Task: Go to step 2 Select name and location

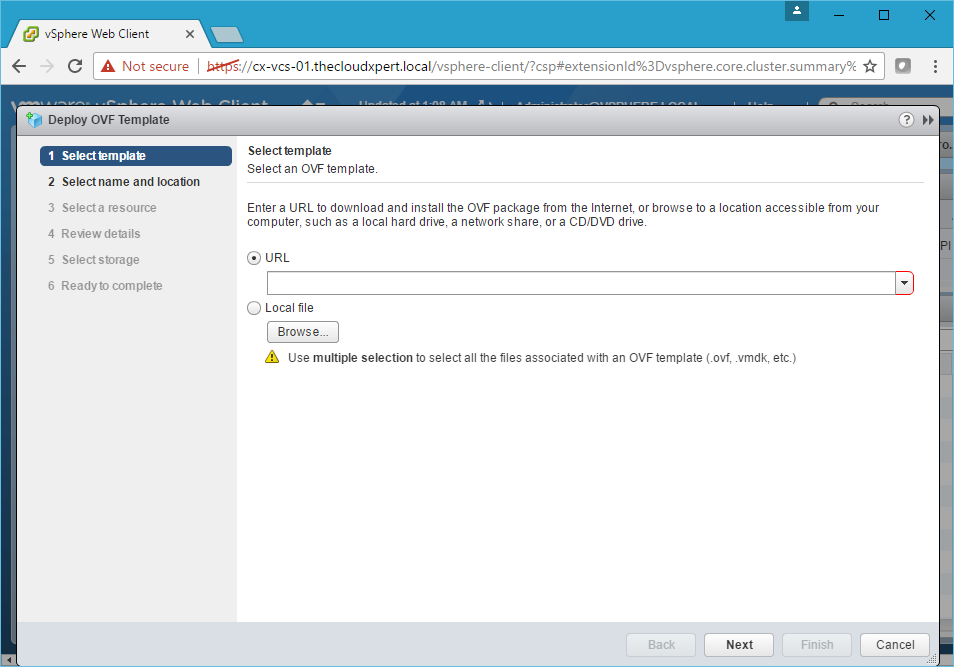Action: pyautogui.click(x=130, y=182)
